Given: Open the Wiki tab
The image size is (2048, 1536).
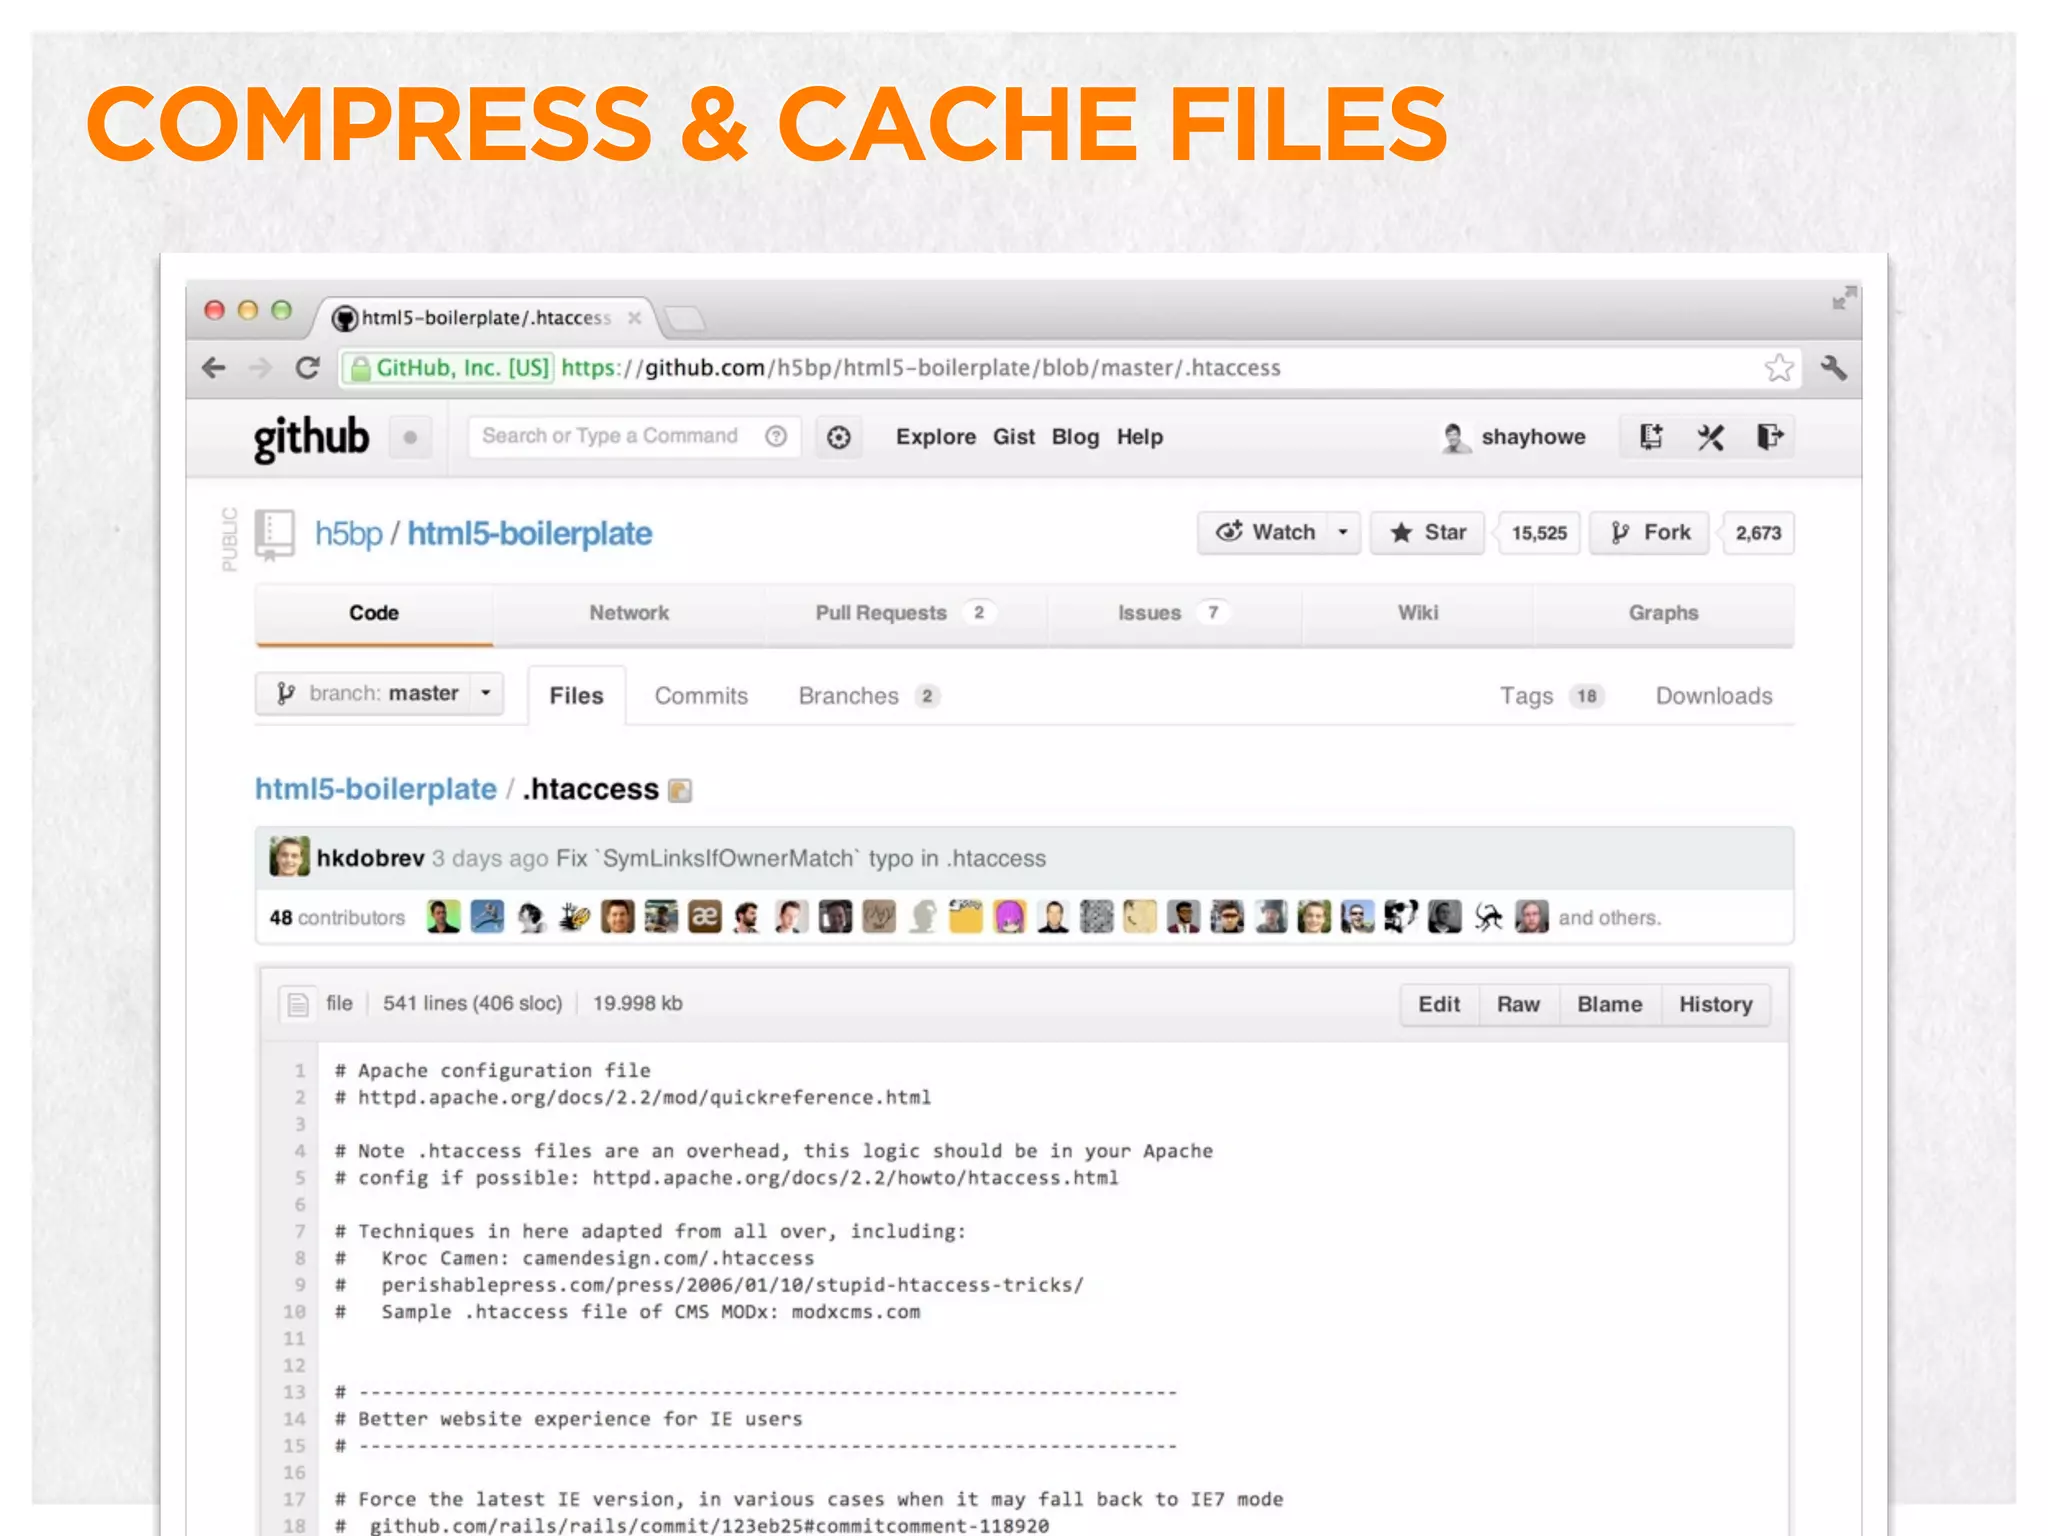Looking at the screenshot, I should click(x=1418, y=613).
